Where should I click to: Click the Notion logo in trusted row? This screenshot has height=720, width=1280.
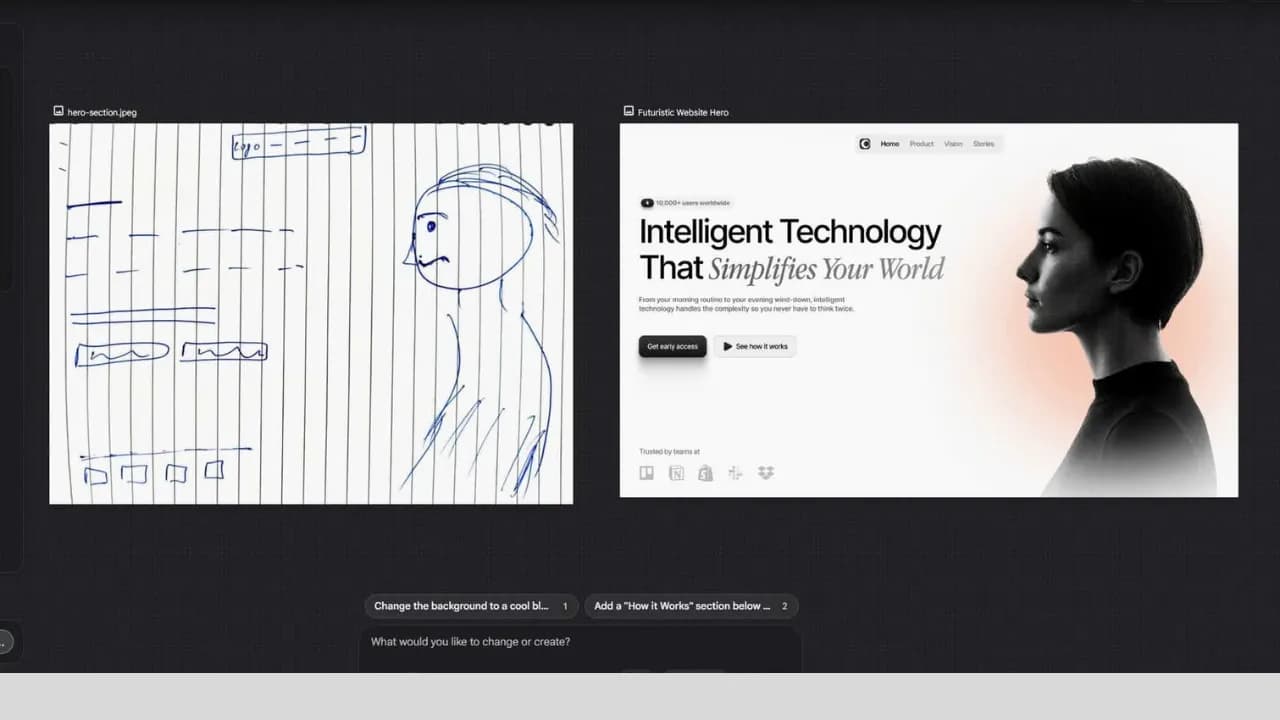676,473
